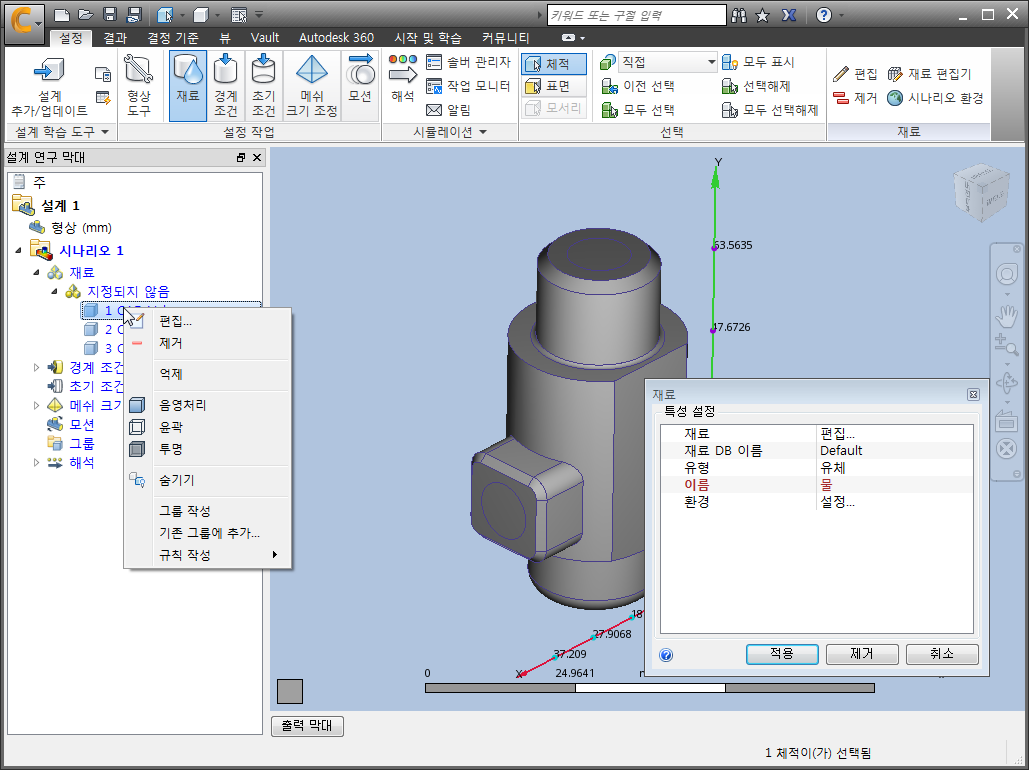Screen dimensions: 1029x770
Task: Open the 재료 (Materials) ribbon tool
Action: 188,86
